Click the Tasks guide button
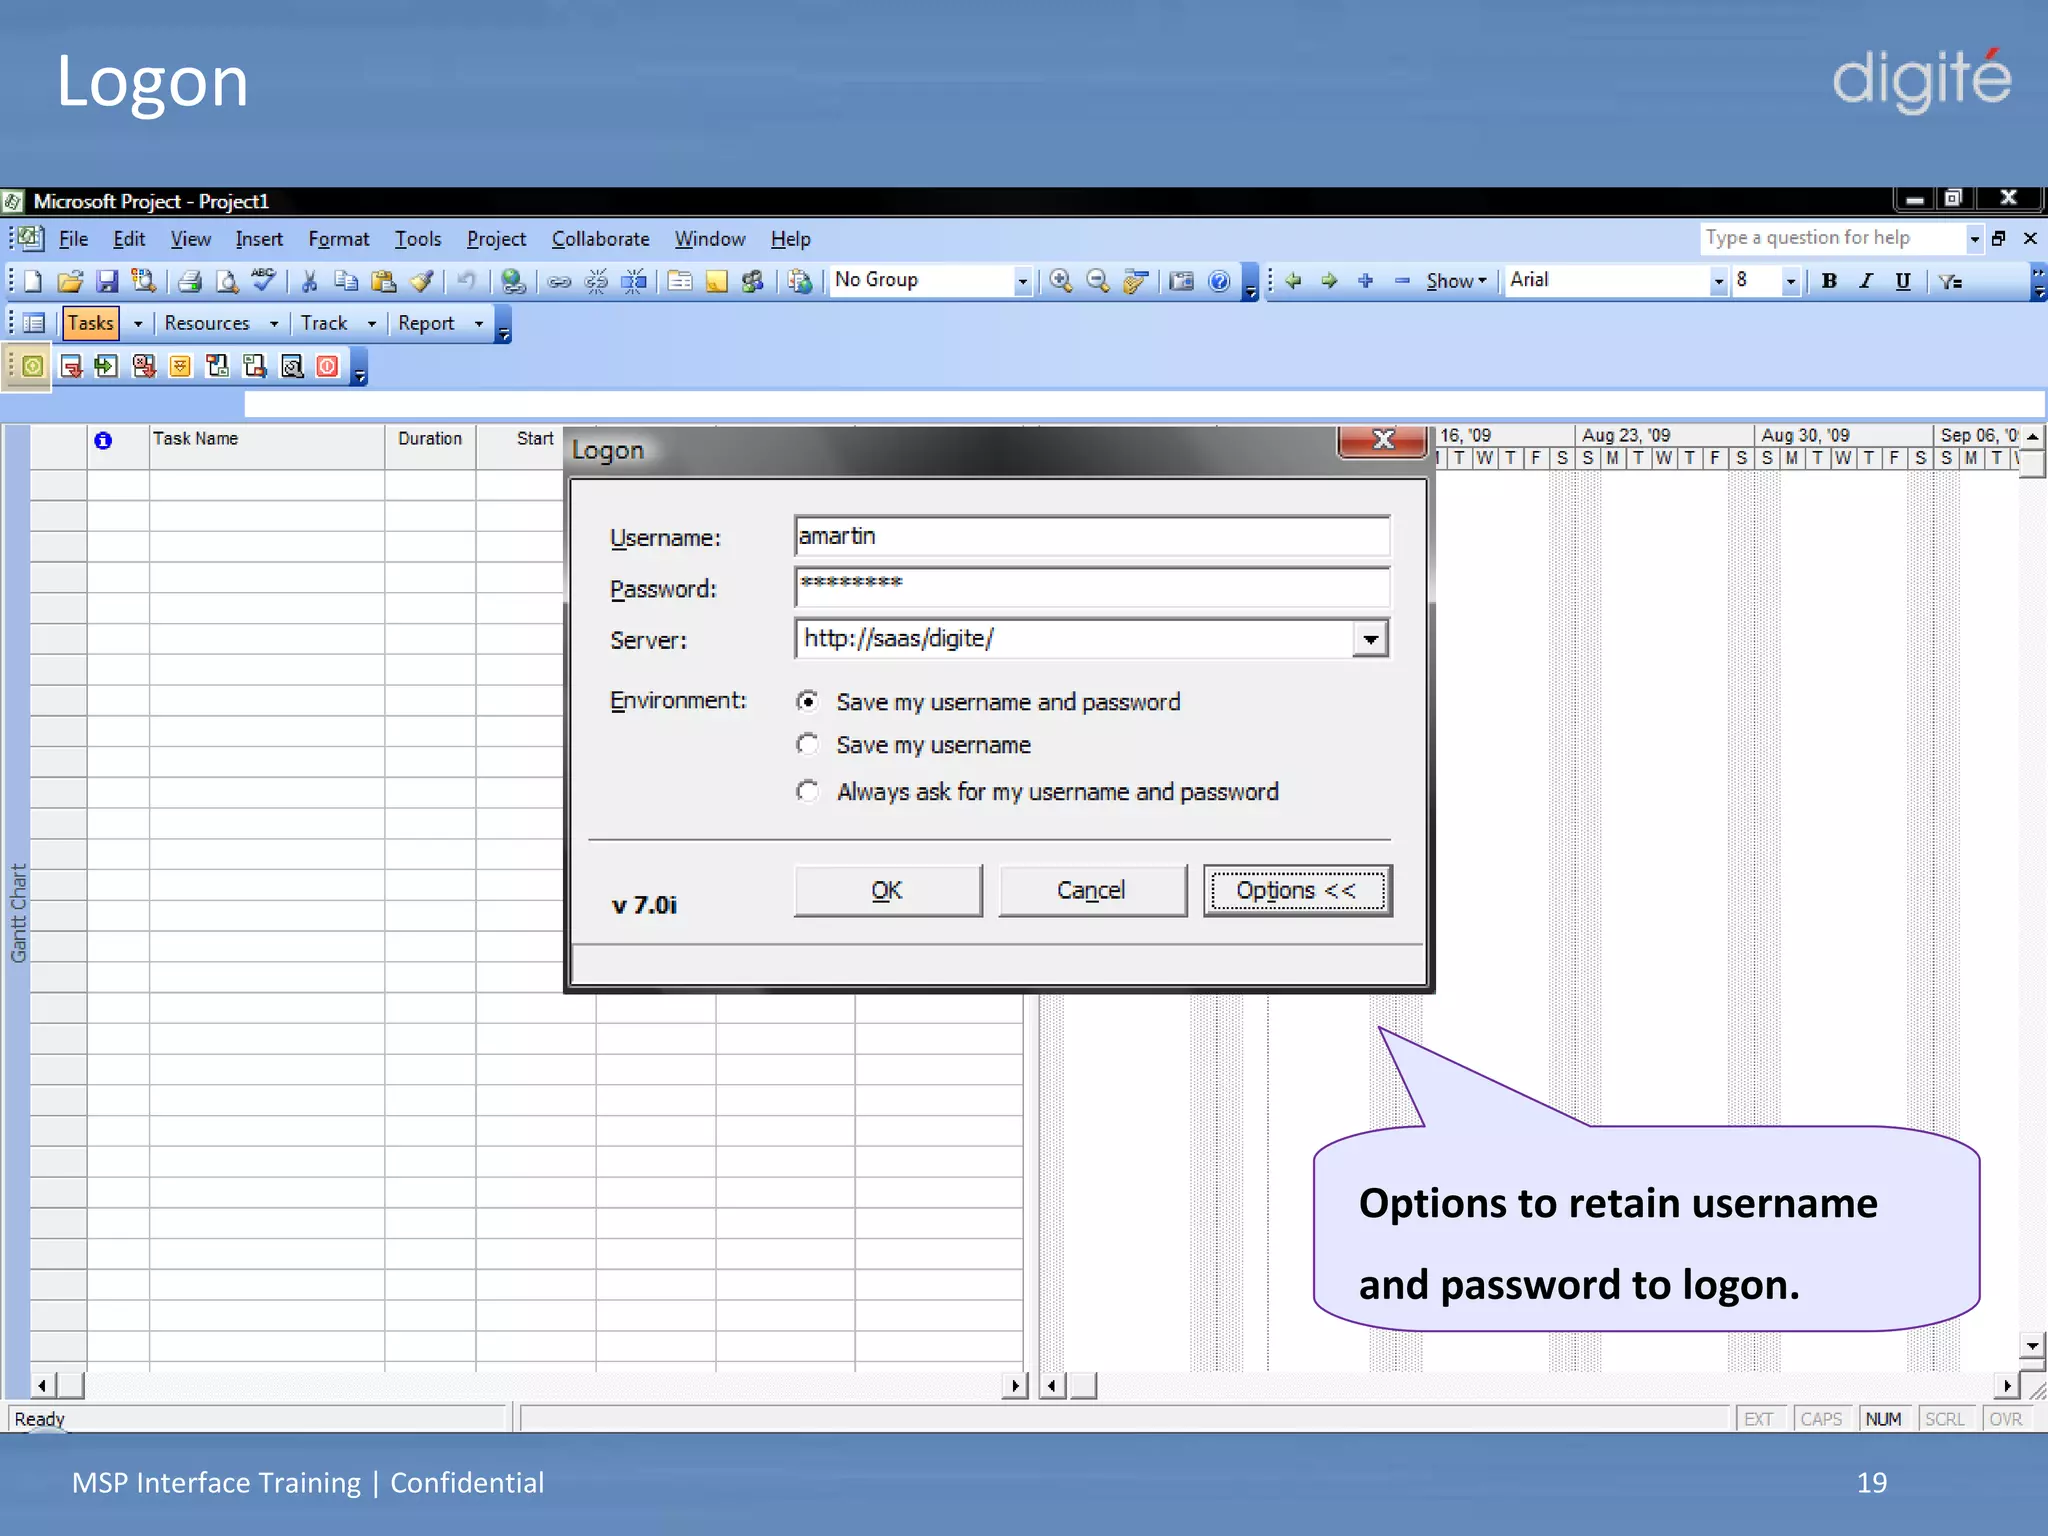The image size is (2048, 1536). pos(91,323)
